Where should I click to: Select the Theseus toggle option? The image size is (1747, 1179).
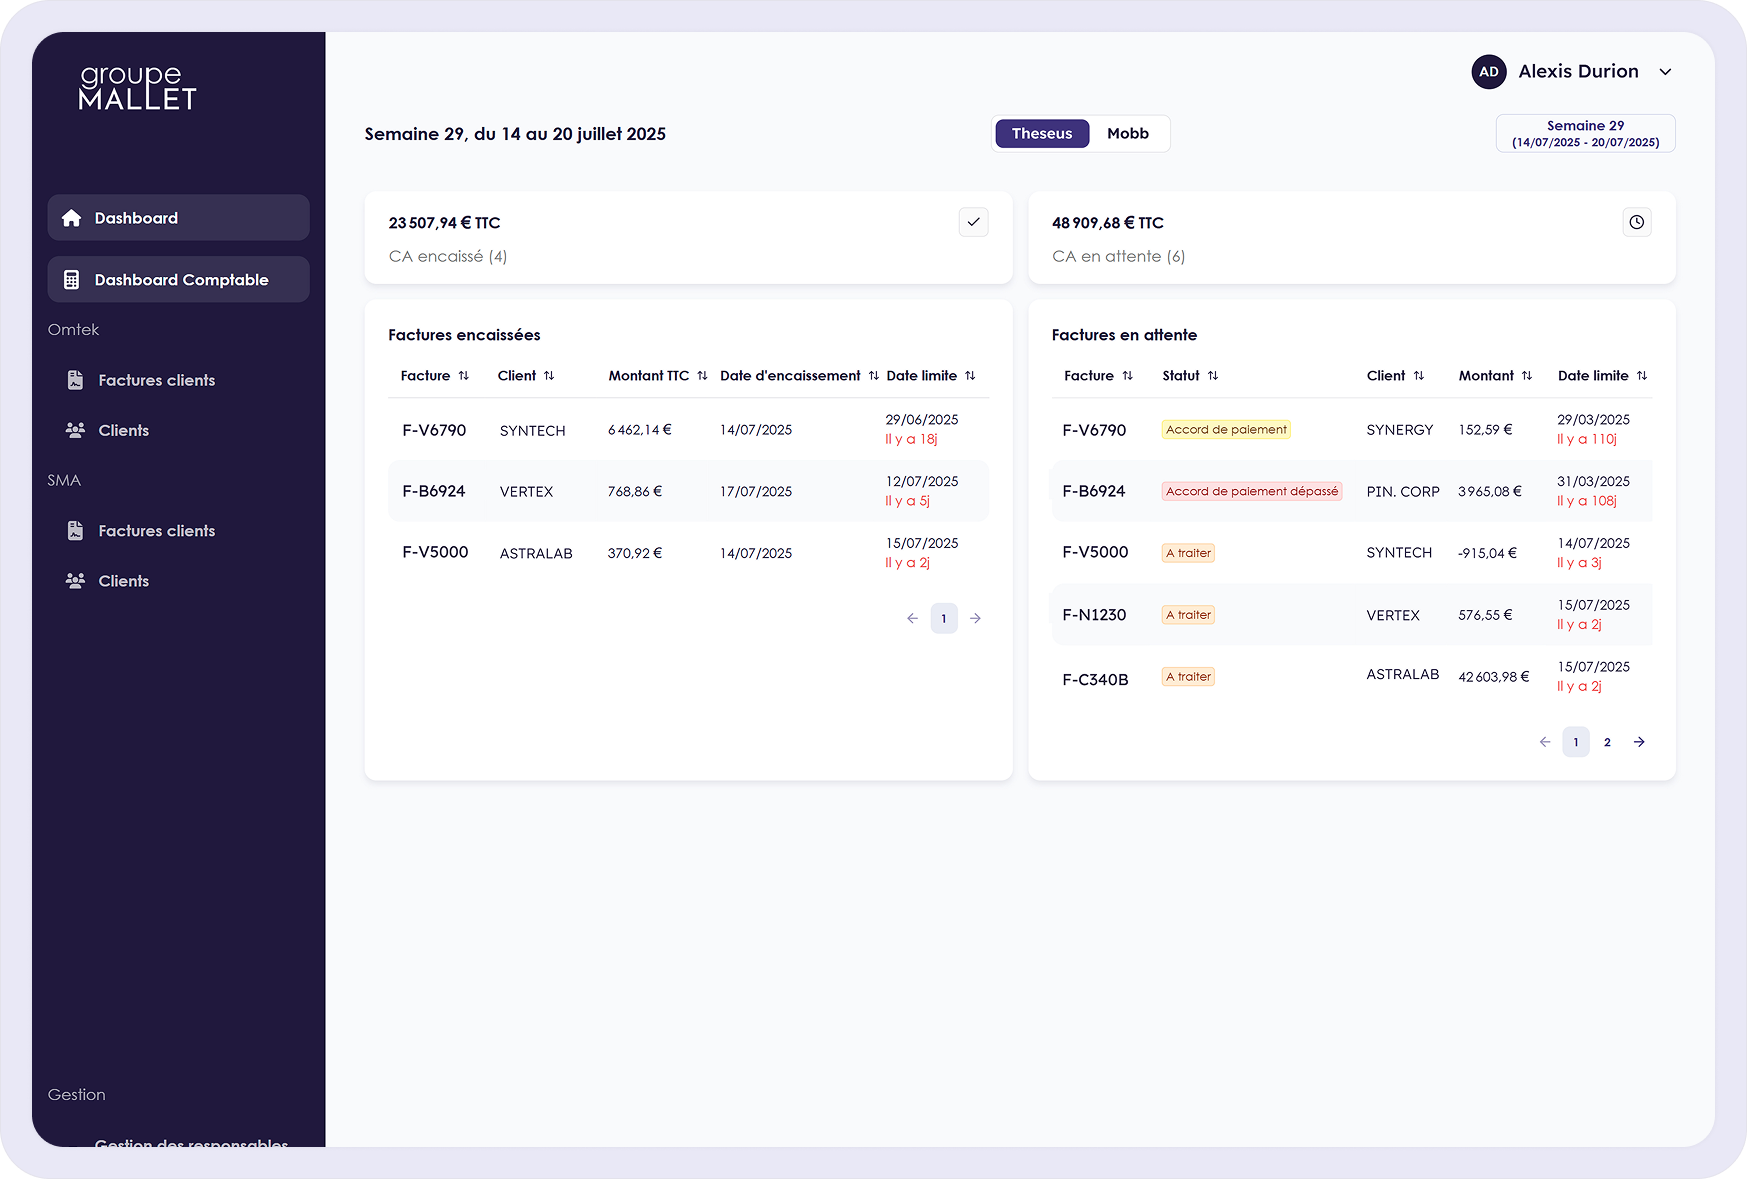click(1041, 134)
